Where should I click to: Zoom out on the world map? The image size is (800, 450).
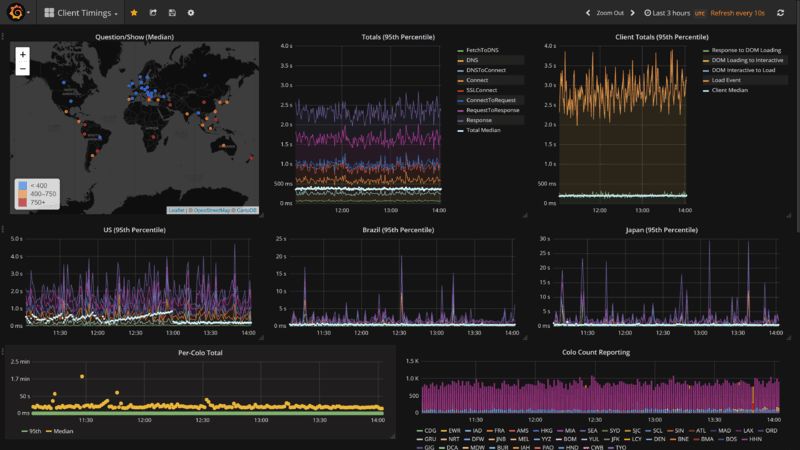(22, 68)
